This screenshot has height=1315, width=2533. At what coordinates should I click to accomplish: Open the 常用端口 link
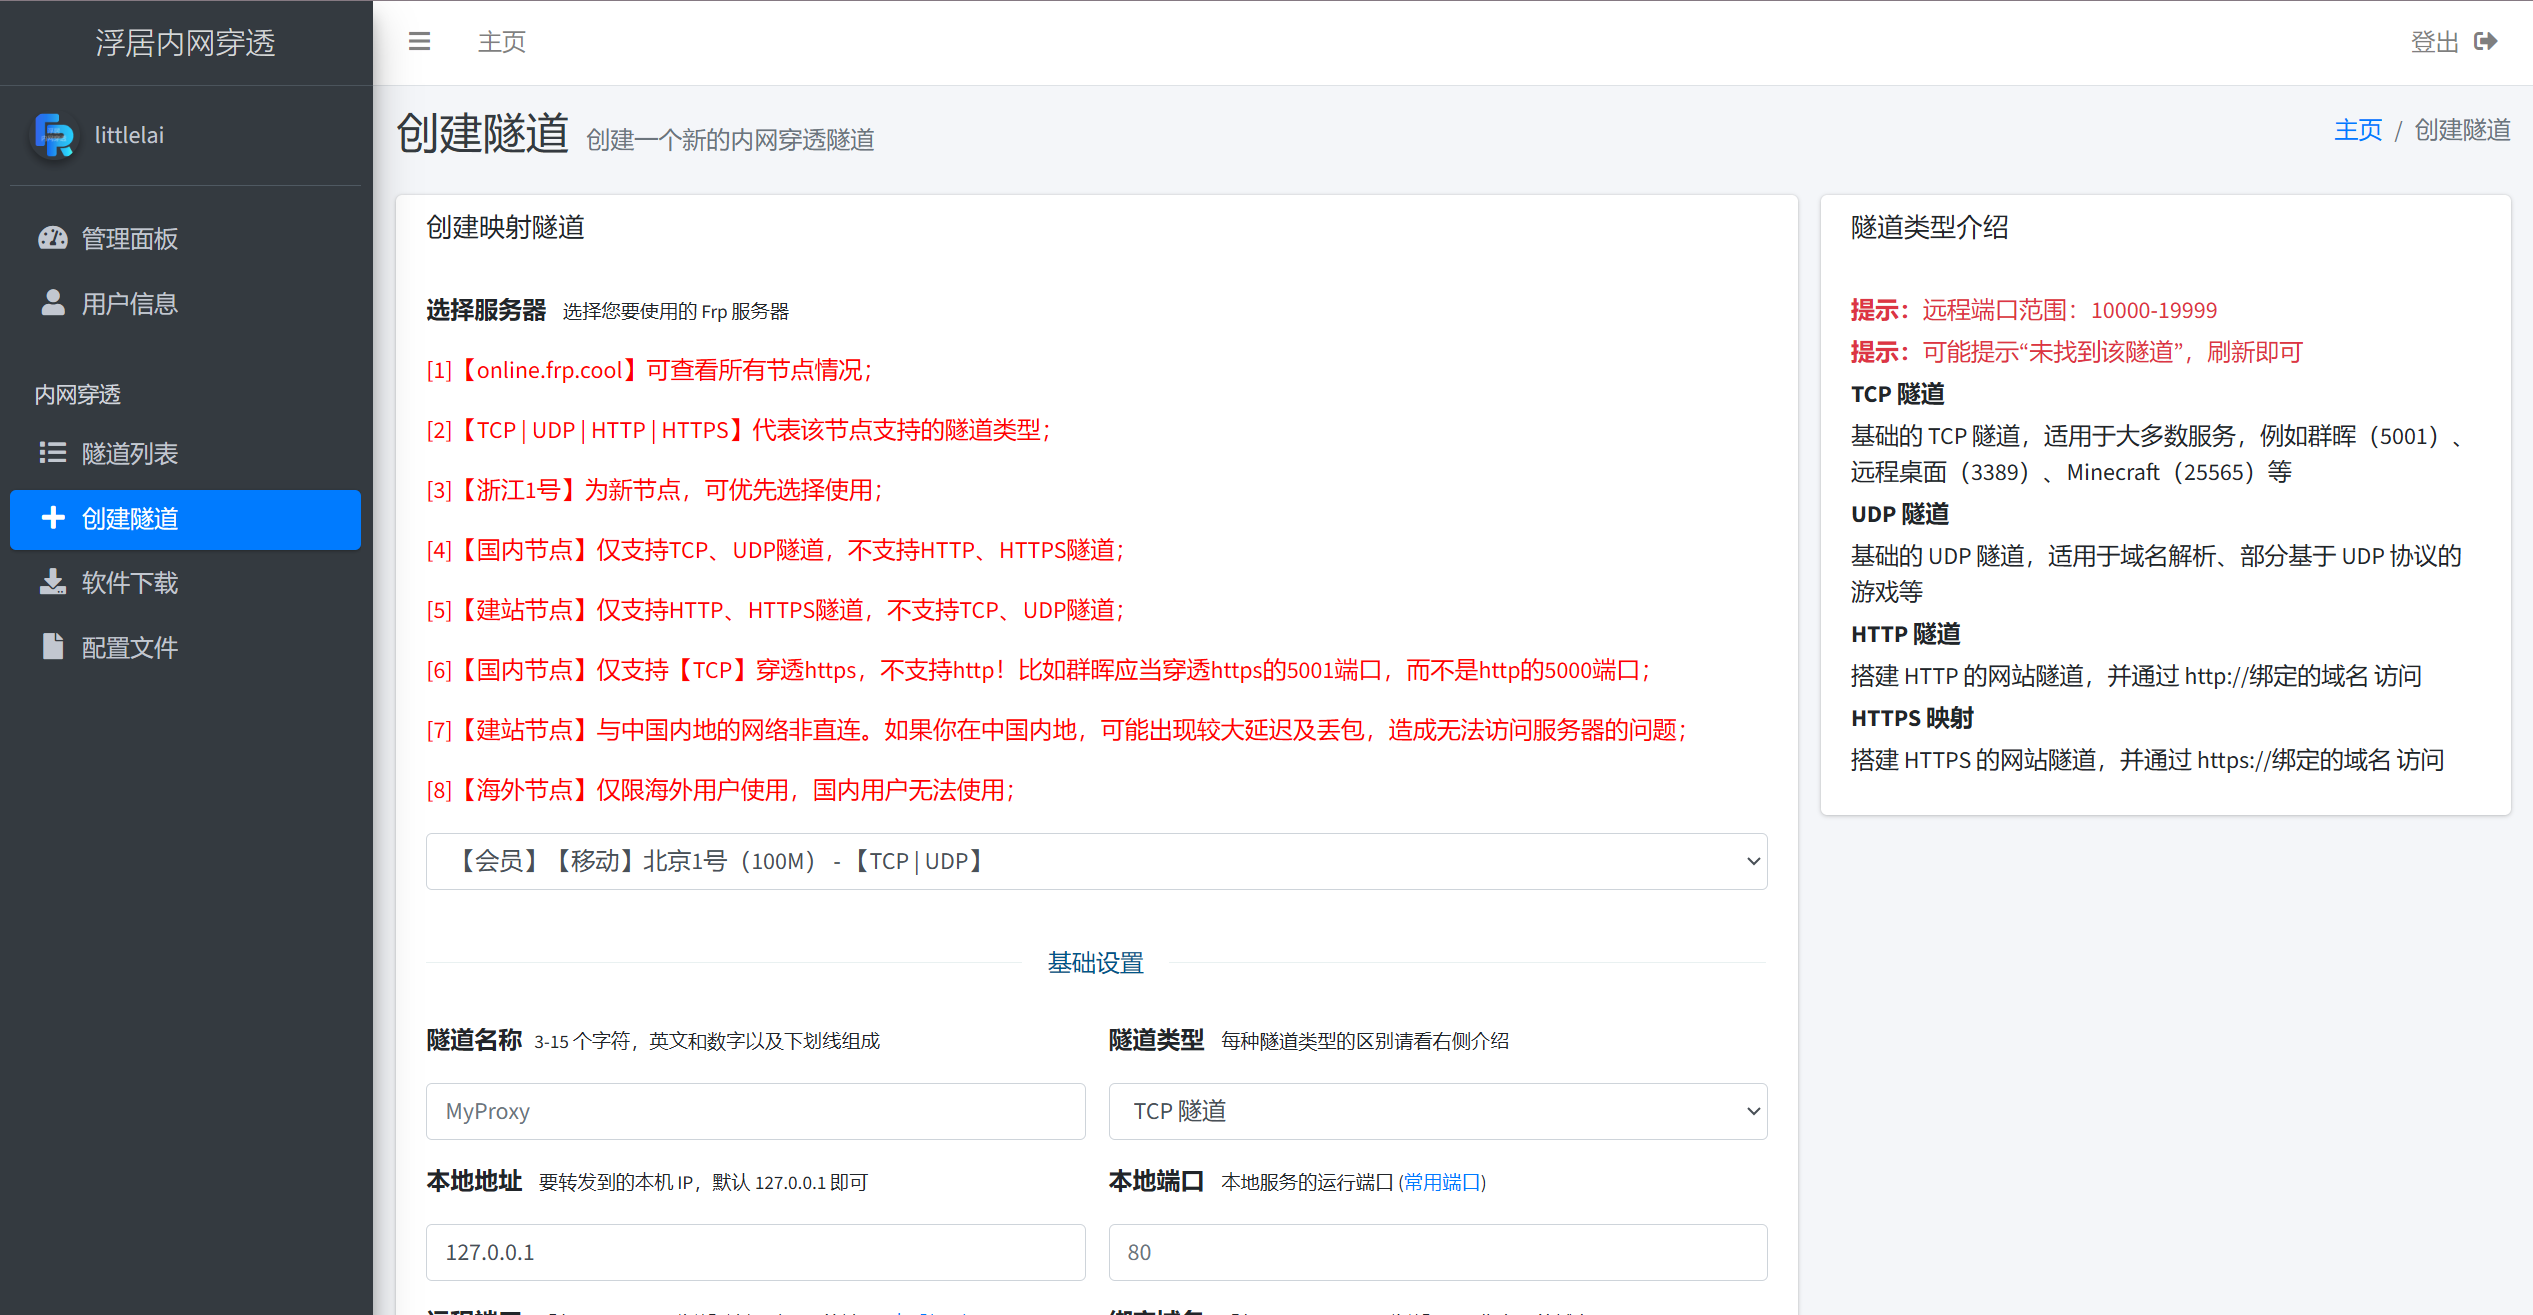[1442, 1182]
